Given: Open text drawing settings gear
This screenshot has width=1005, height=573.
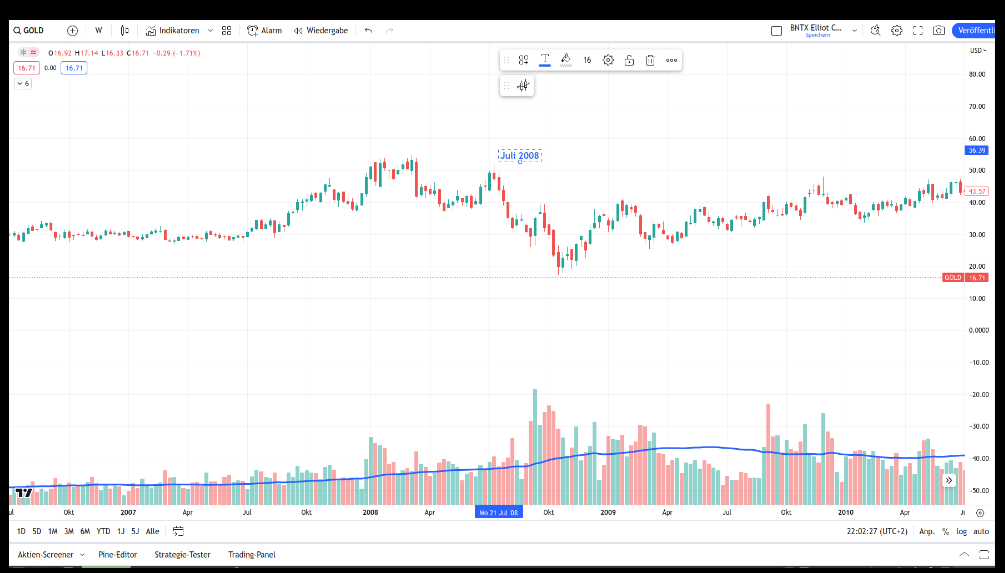Looking at the screenshot, I should click(x=608, y=60).
